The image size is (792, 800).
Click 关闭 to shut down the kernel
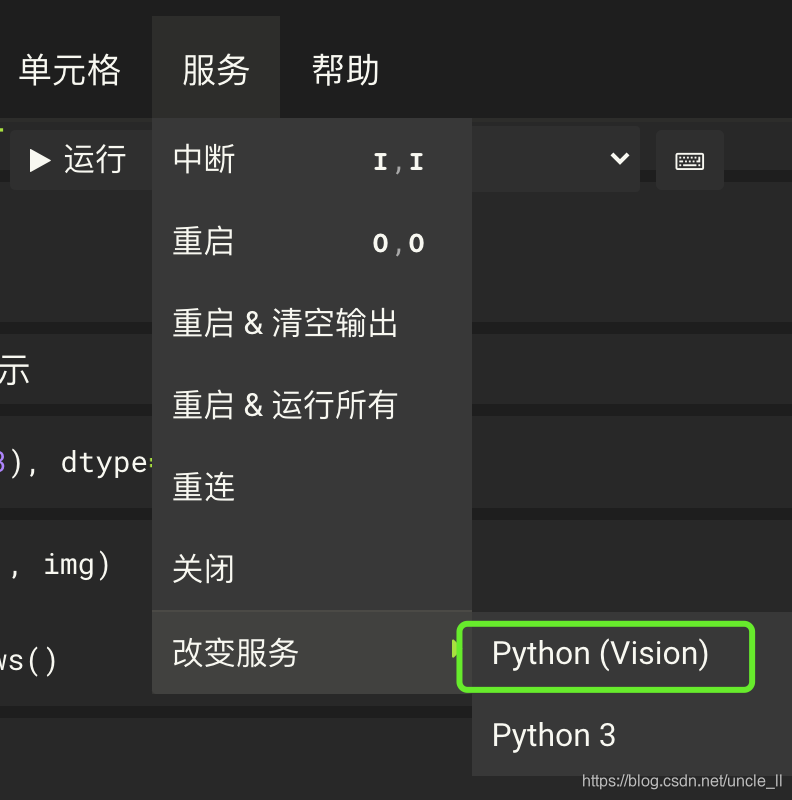(203, 568)
